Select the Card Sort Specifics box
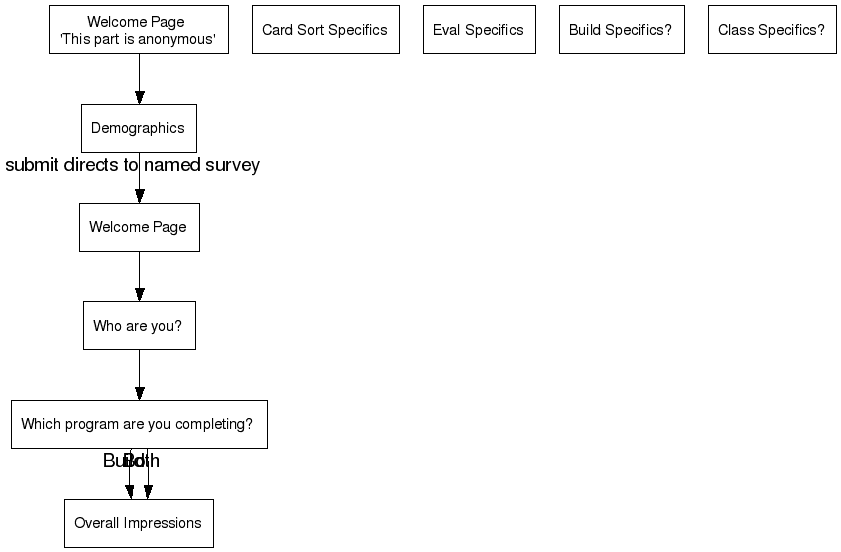 click(x=325, y=30)
